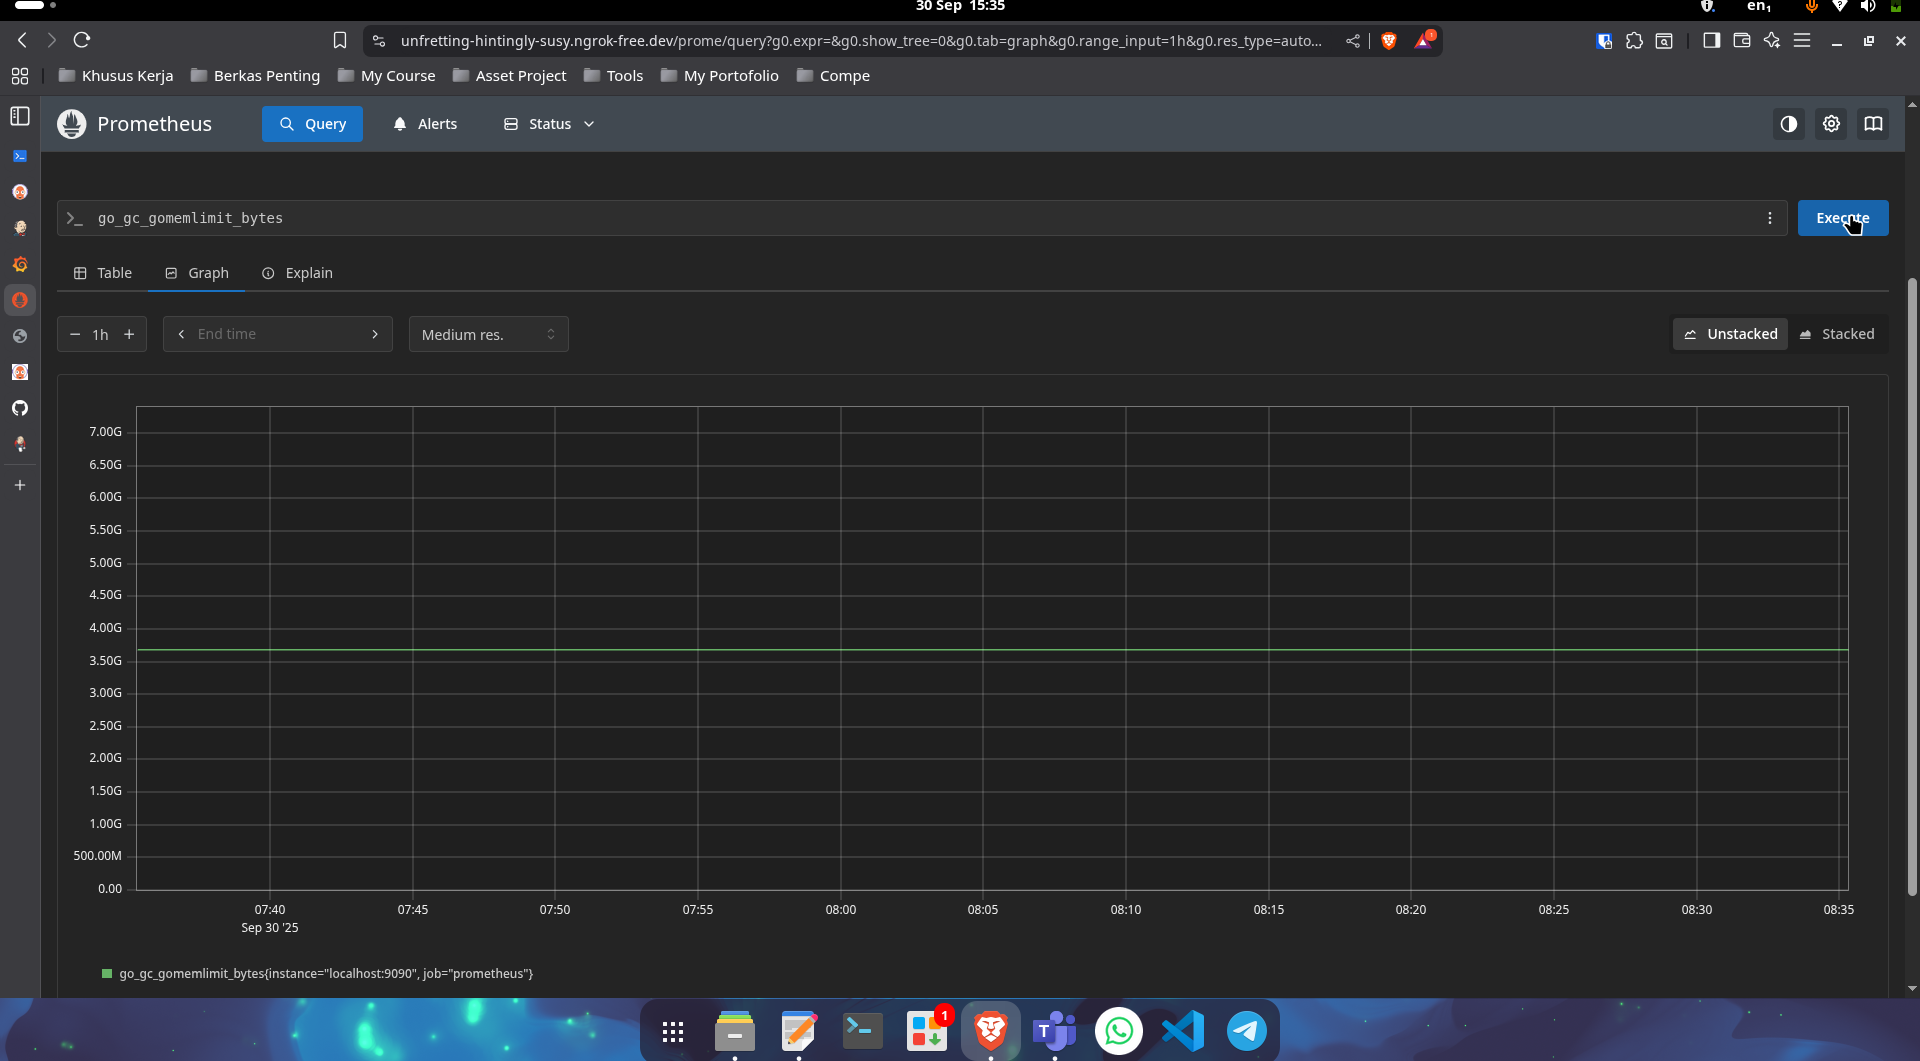The height and width of the screenshot is (1061, 1920).
Task: Go to the Alerts page
Action: click(x=425, y=124)
